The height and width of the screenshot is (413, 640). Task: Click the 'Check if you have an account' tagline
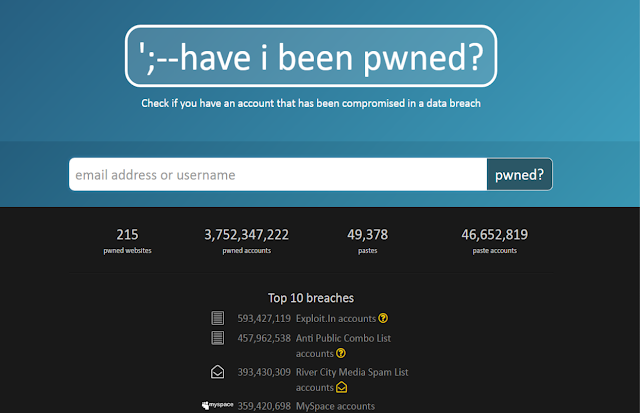click(x=311, y=103)
